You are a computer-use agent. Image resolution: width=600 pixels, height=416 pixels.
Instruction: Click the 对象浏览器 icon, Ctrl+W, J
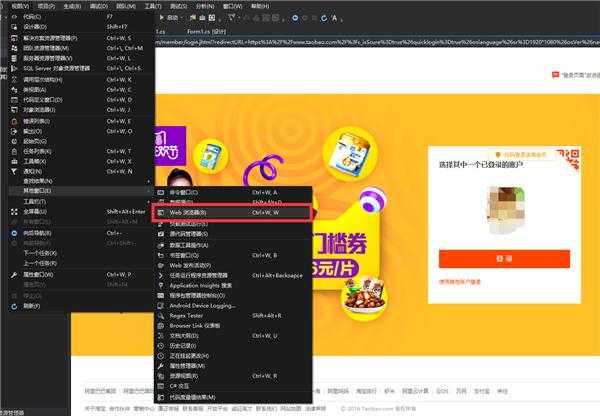click(x=14, y=110)
